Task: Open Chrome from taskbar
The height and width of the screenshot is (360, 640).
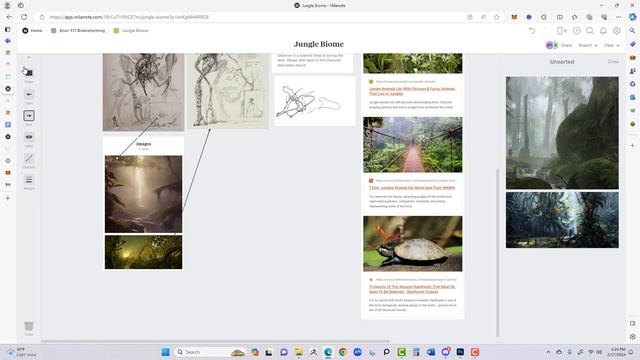Action: click(x=342, y=352)
